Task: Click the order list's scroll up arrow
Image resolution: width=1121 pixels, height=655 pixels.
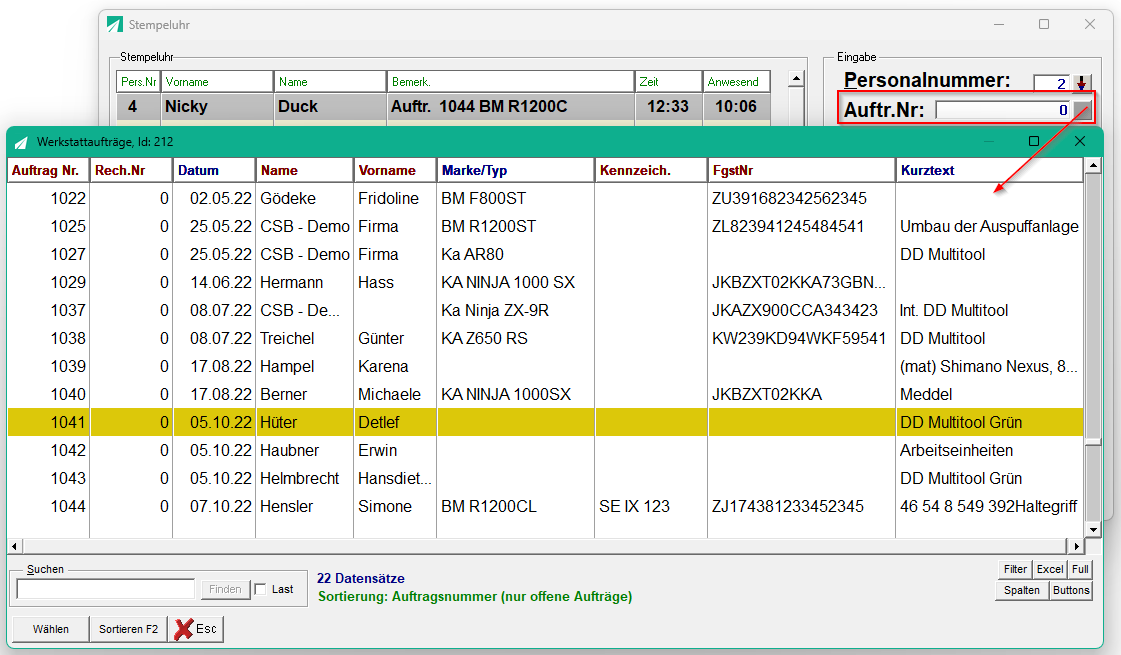Action: tap(1092, 166)
